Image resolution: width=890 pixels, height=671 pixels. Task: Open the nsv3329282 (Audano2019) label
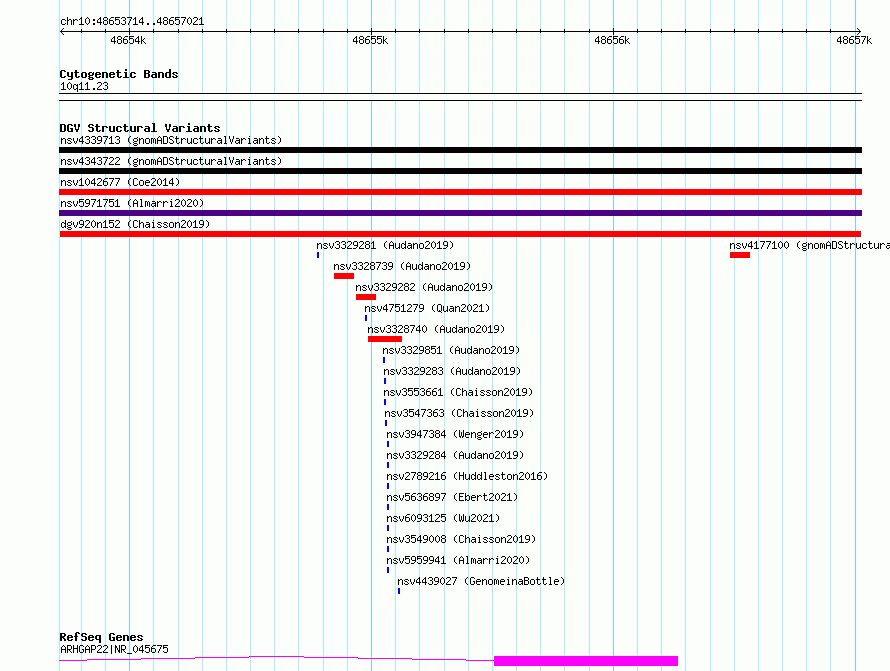(424, 287)
